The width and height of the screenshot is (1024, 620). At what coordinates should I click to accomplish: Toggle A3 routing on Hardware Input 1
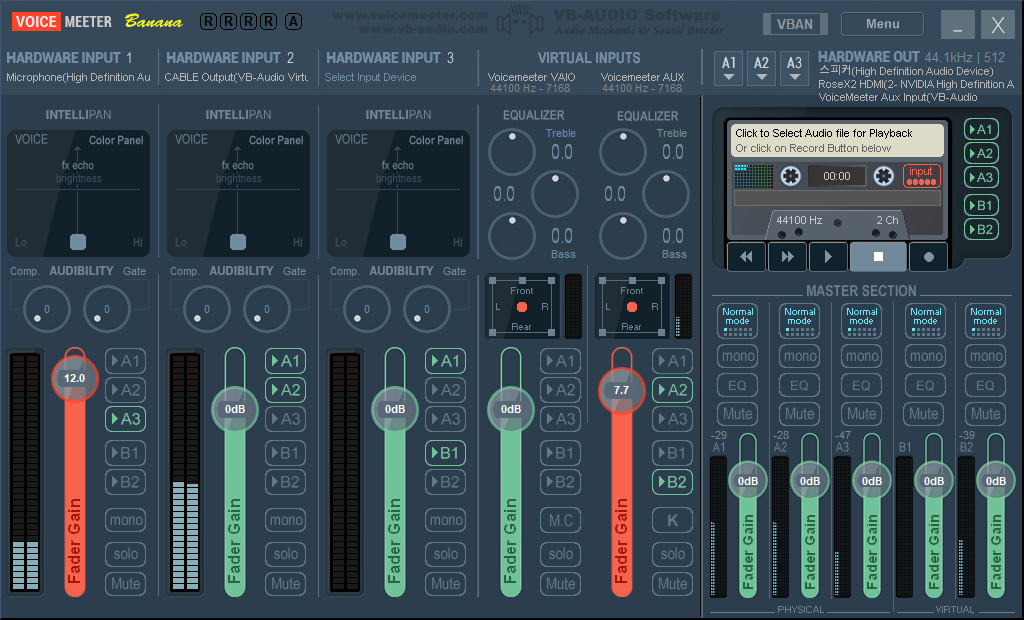coord(125,419)
